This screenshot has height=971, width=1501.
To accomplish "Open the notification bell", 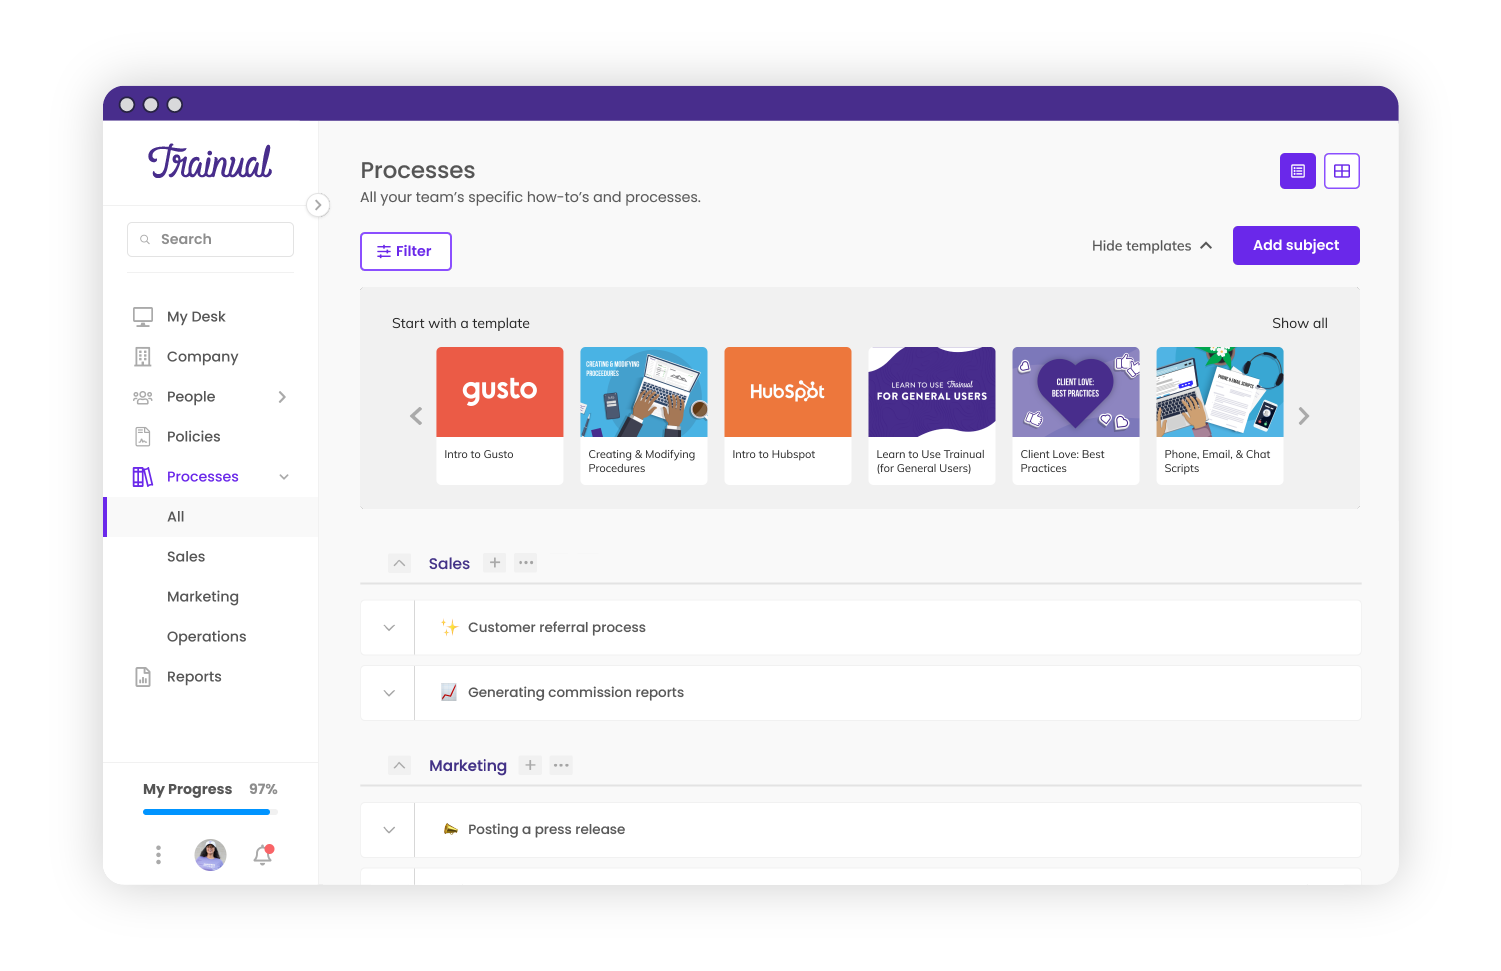I will [262, 855].
